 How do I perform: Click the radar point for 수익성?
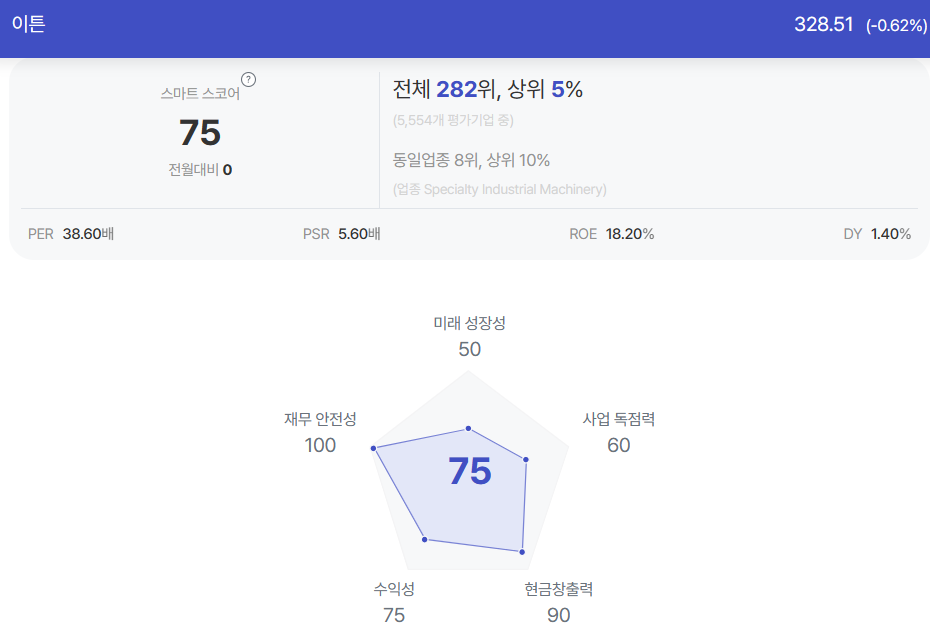click(x=425, y=539)
